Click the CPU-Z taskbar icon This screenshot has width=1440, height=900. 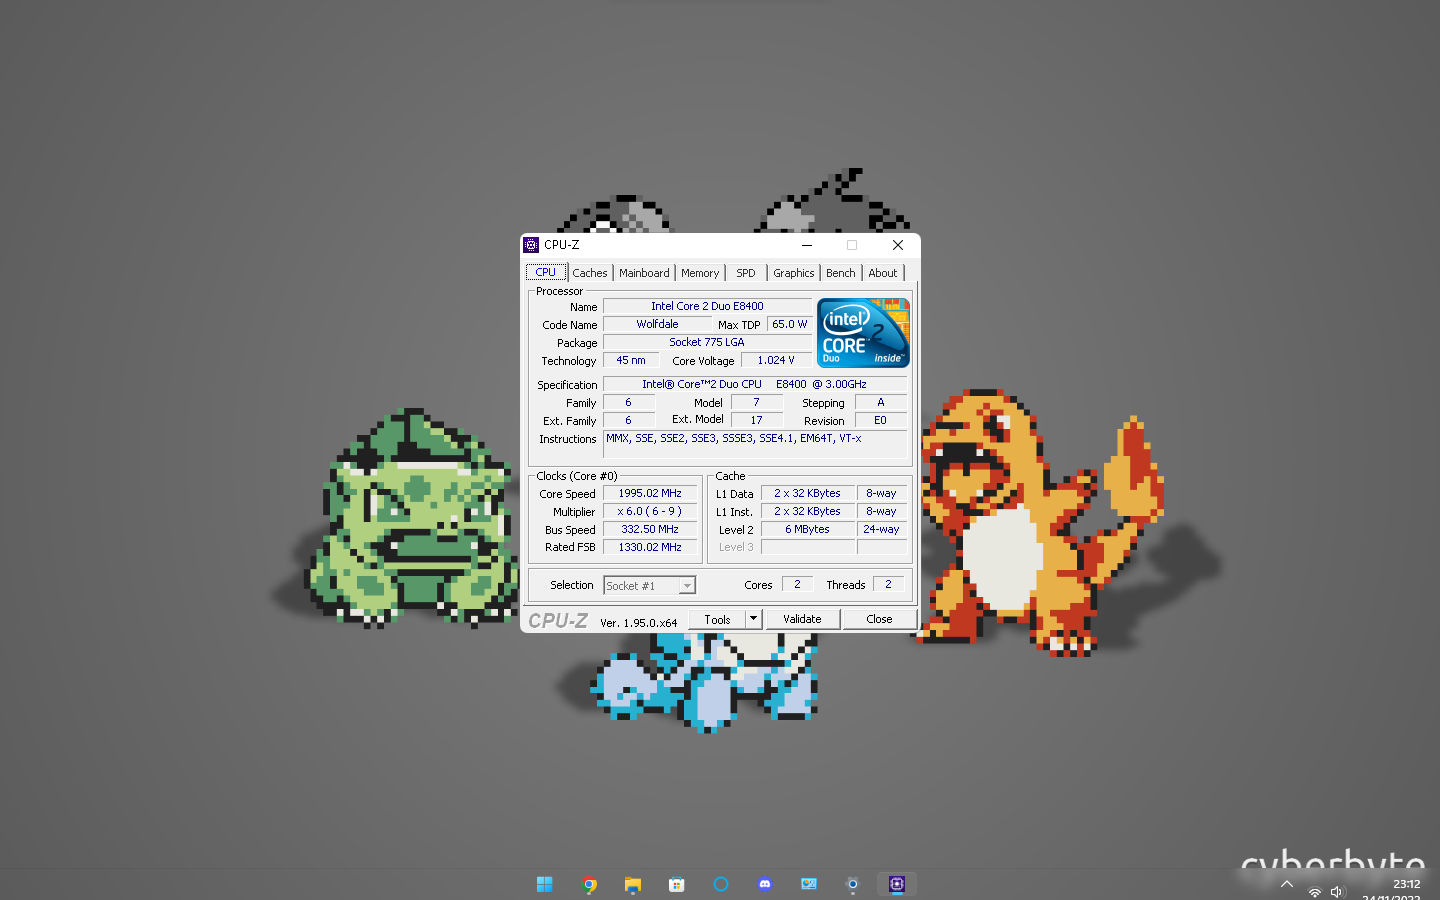coord(897,884)
